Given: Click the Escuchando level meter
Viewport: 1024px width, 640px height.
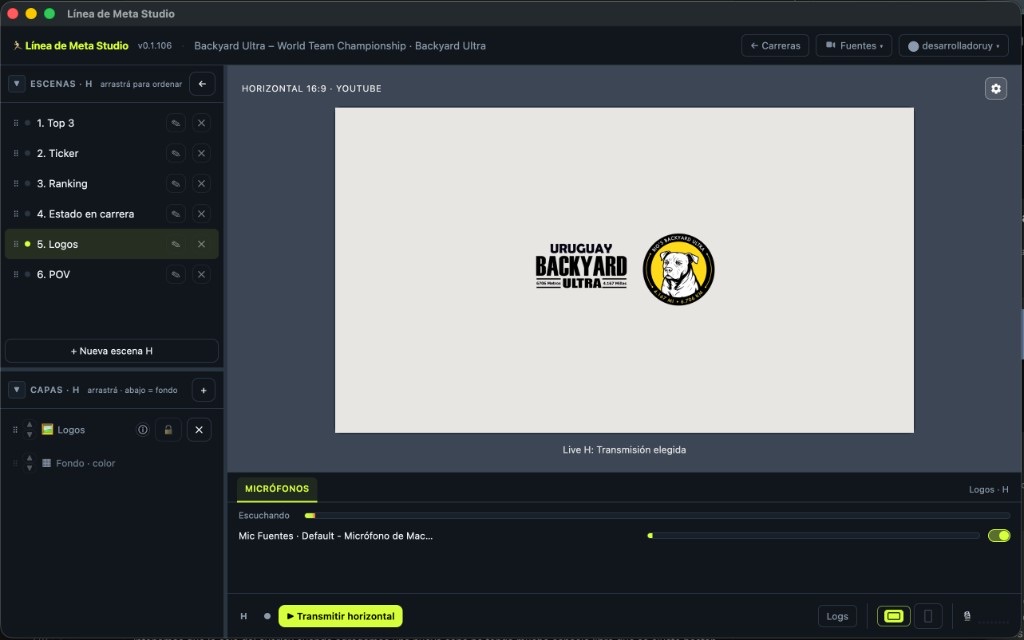Looking at the screenshot, I should (657, 515).
